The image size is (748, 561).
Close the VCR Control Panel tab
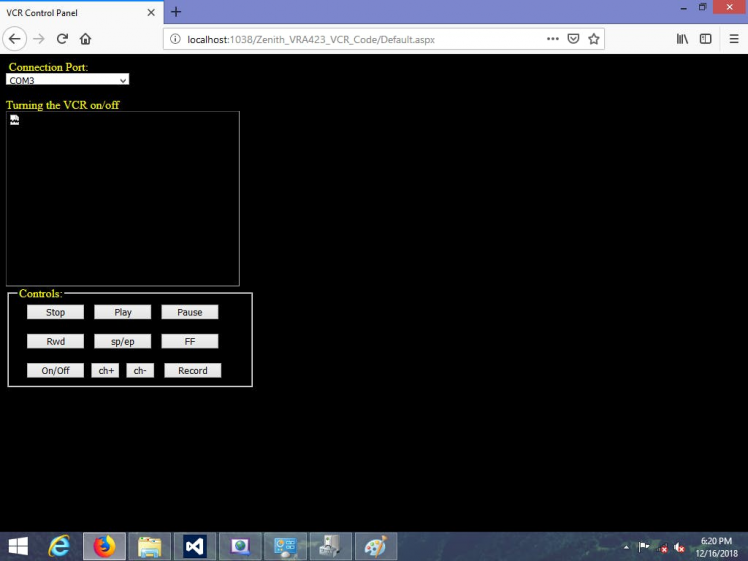pyautogui.click(x=151, y=12)
